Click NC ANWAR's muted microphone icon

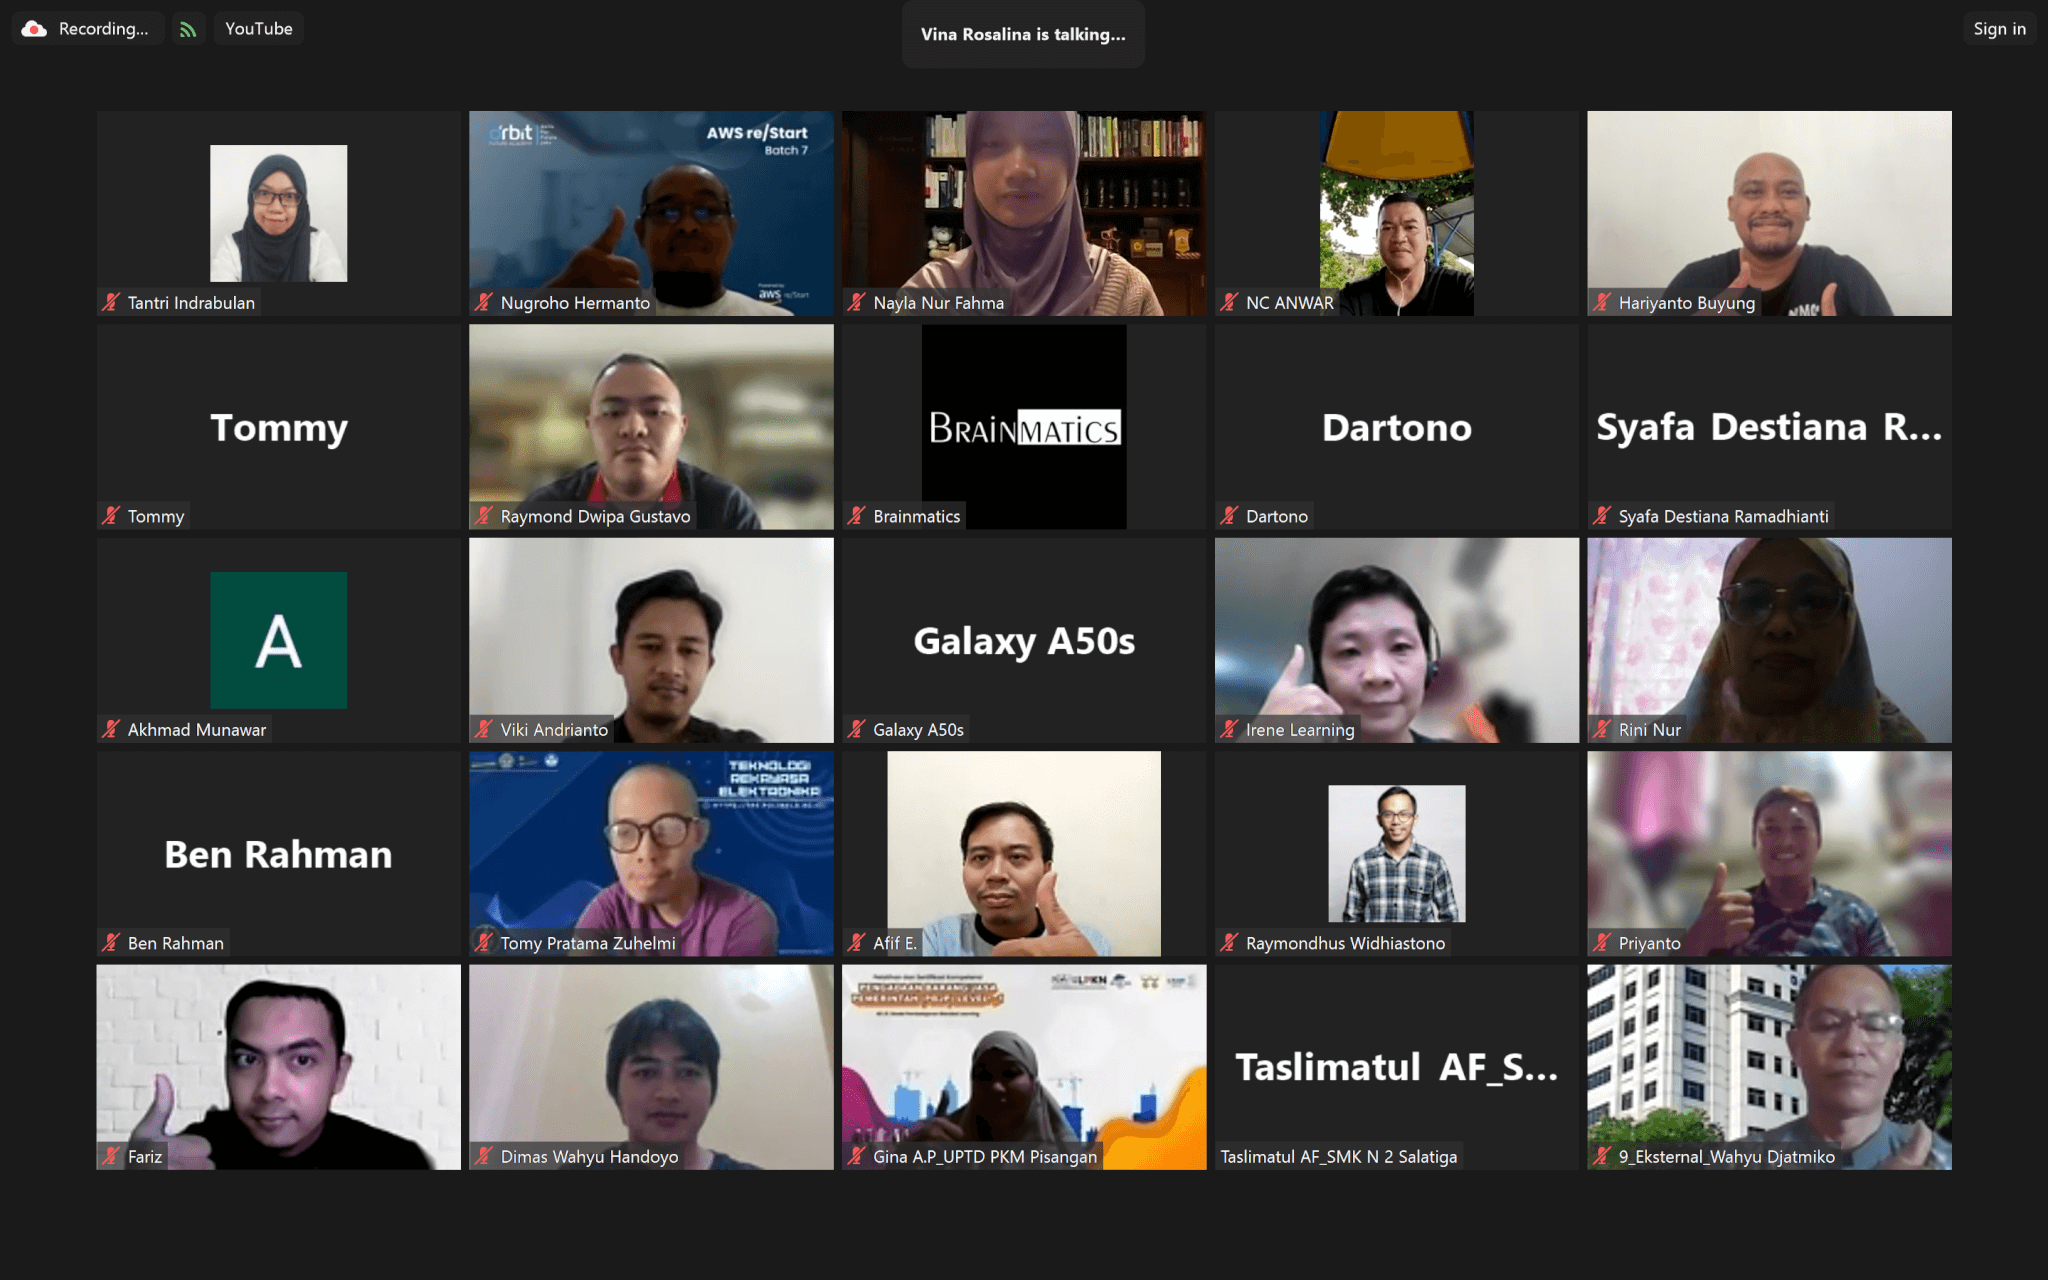[1229, 302]
